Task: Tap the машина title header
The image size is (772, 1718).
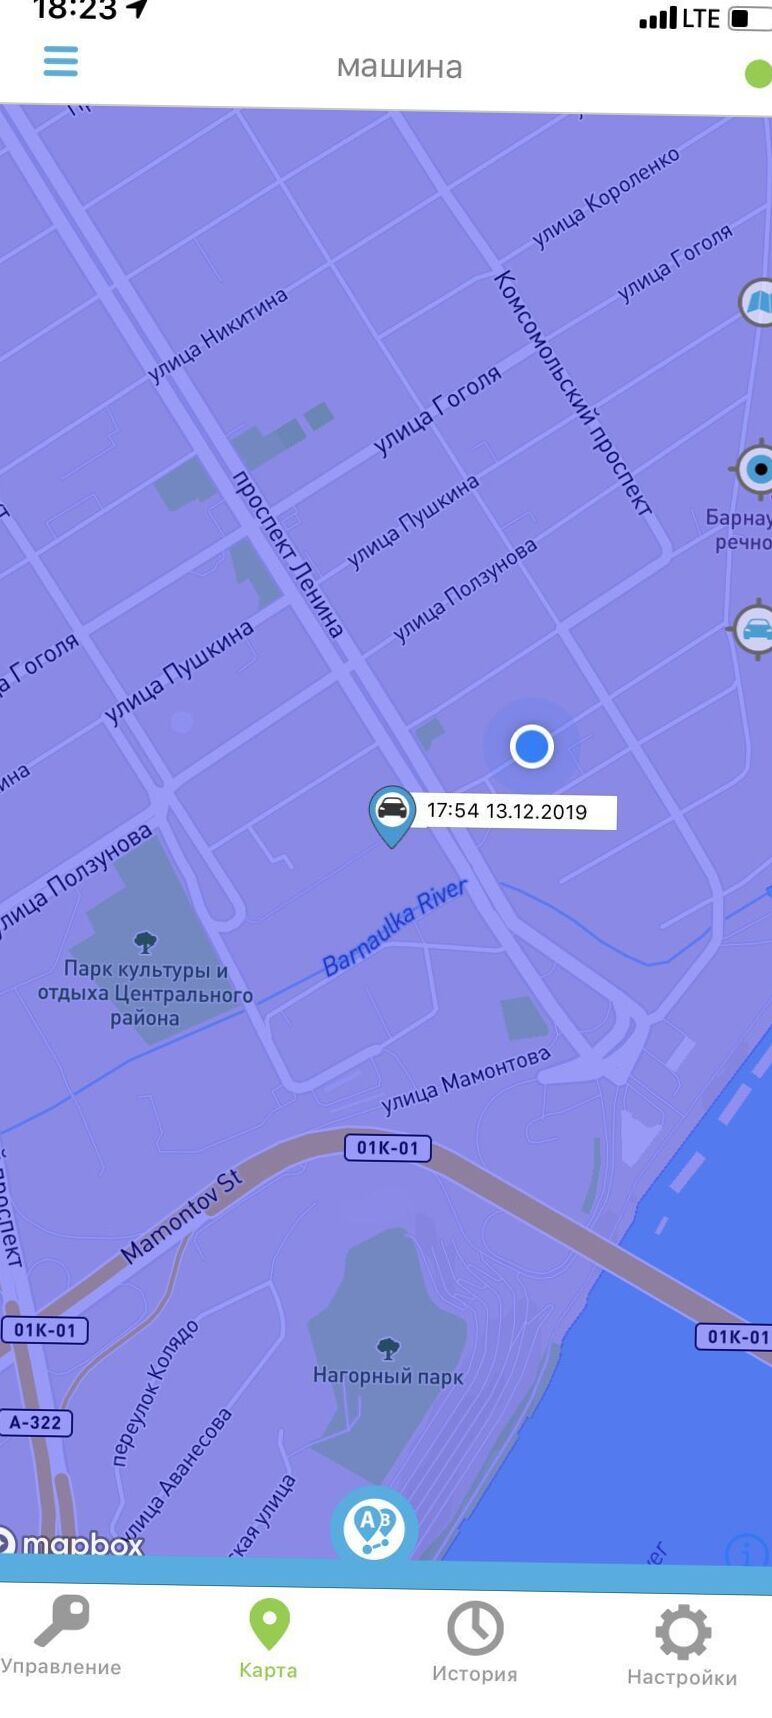Action: [399, 66]
